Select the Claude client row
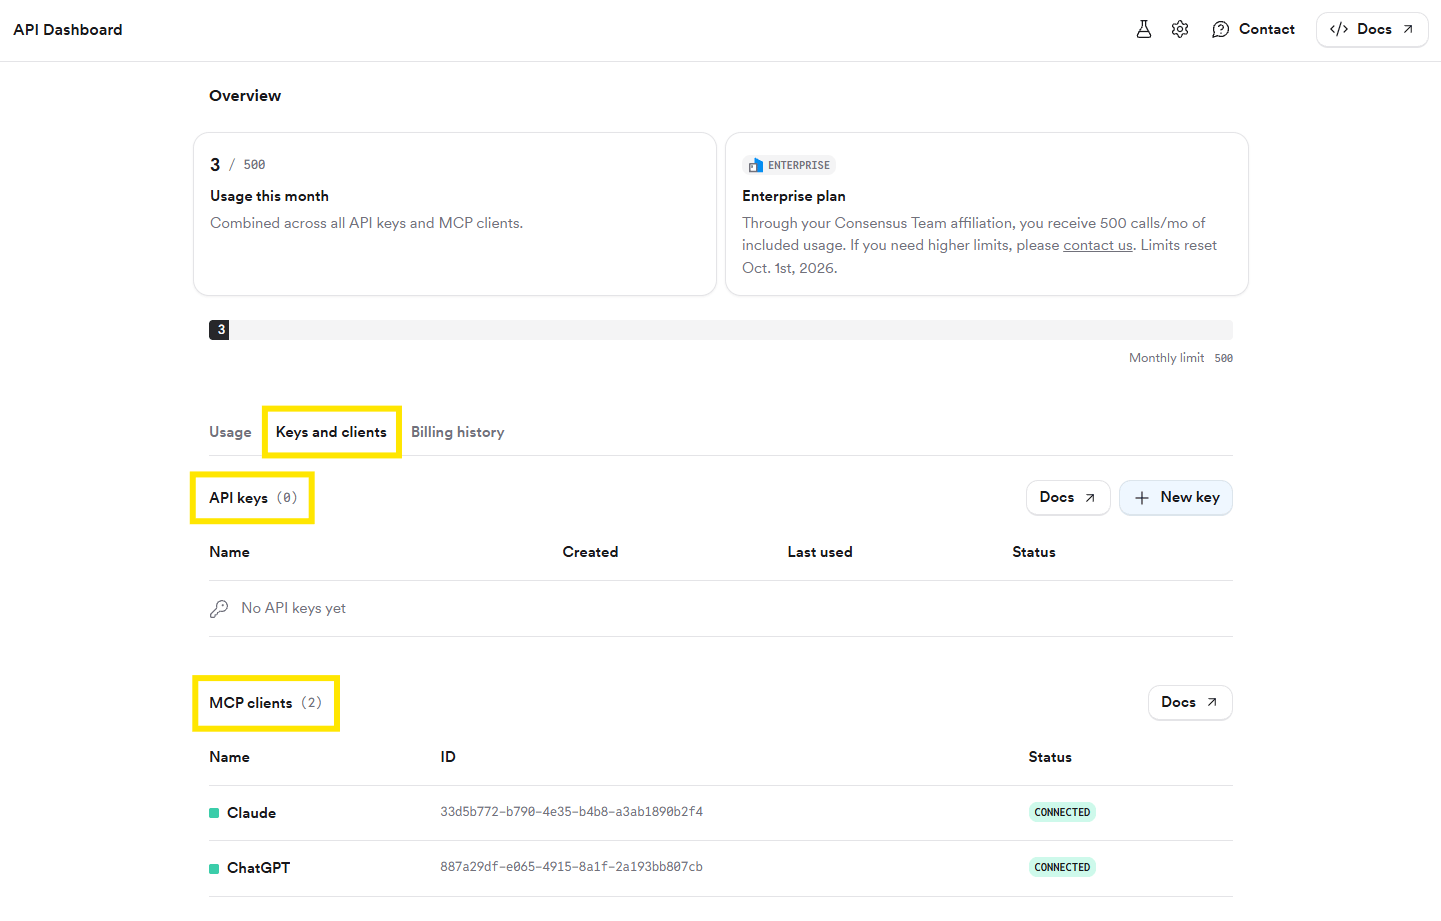Screen dimensions: 1441x921 [721, 813]
